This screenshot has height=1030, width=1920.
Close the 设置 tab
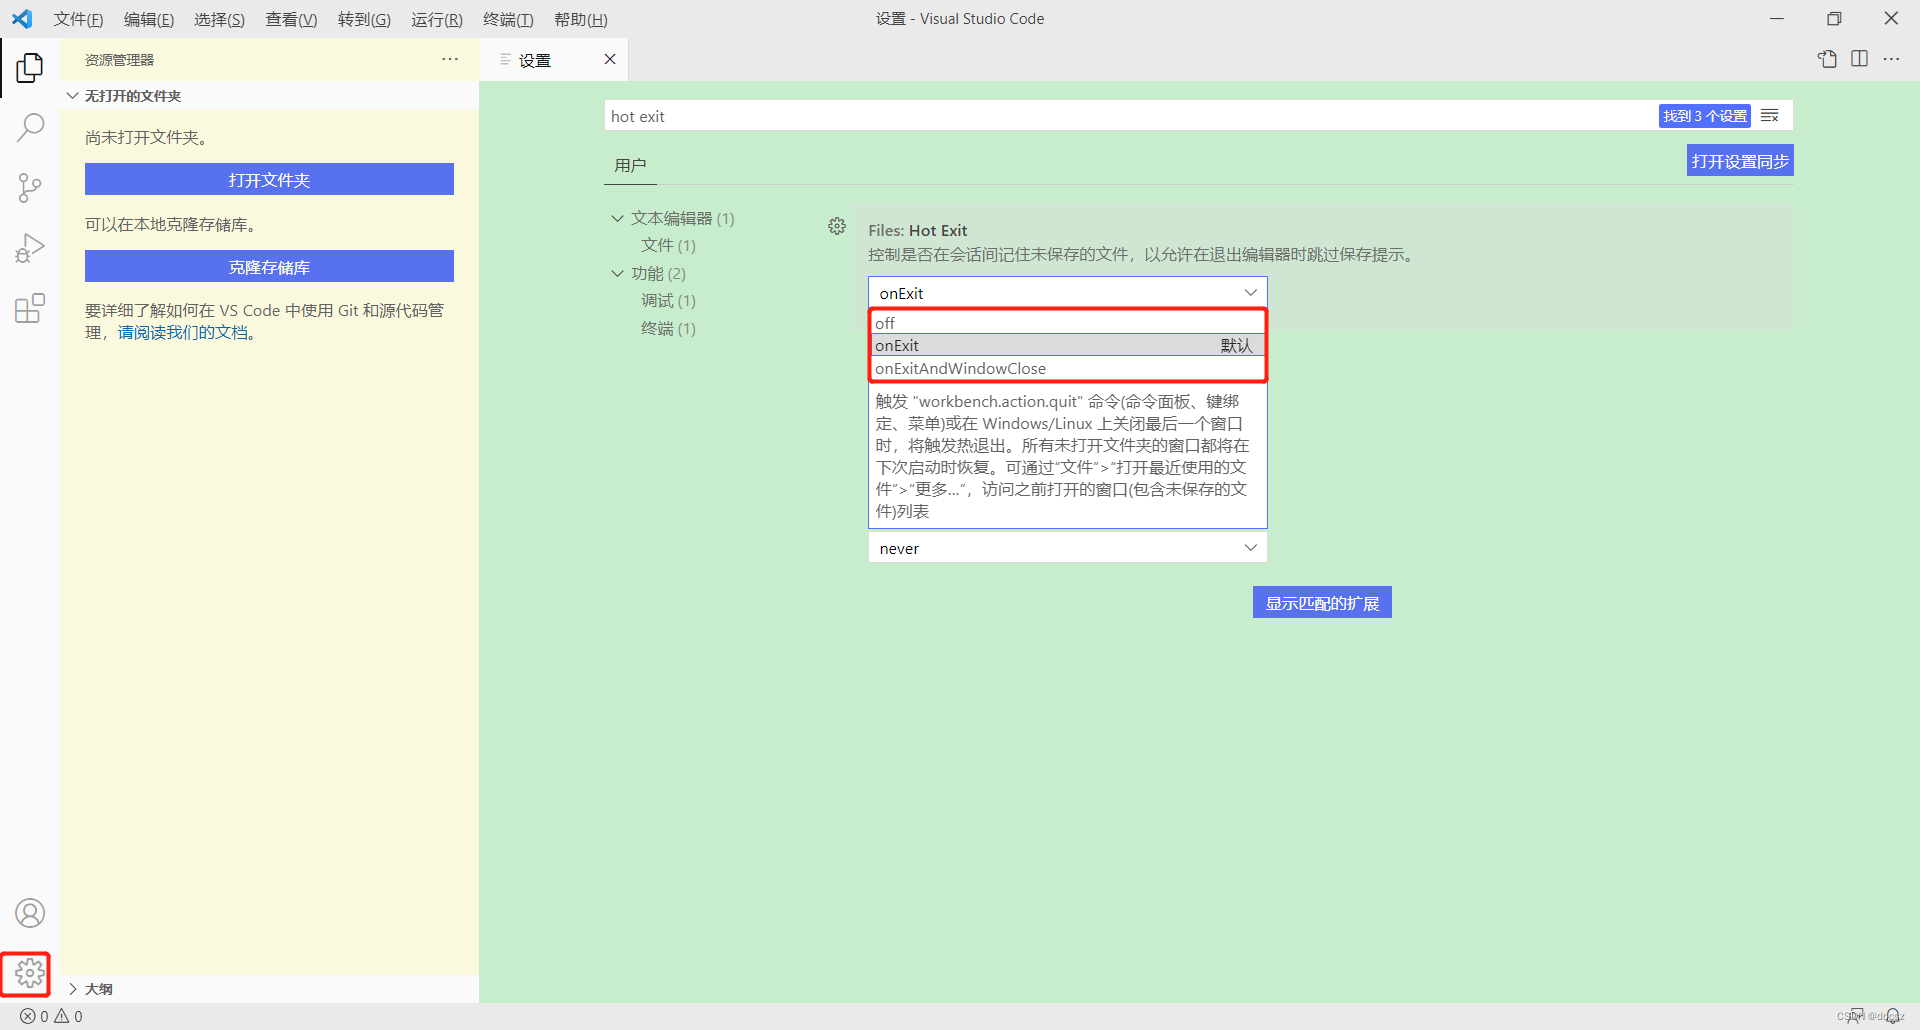(x=610, y=59)
